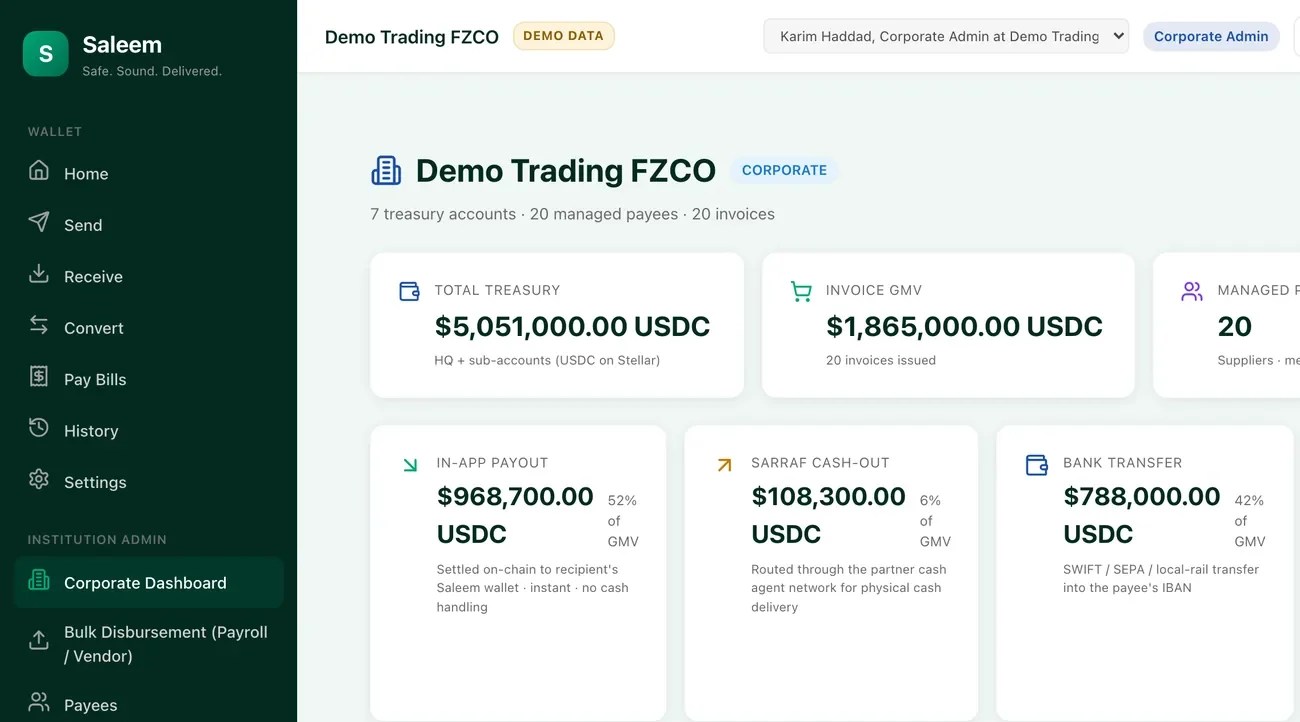1300x722 pixels.
Task: Open the Payees sidebar item
Action: 149,705
